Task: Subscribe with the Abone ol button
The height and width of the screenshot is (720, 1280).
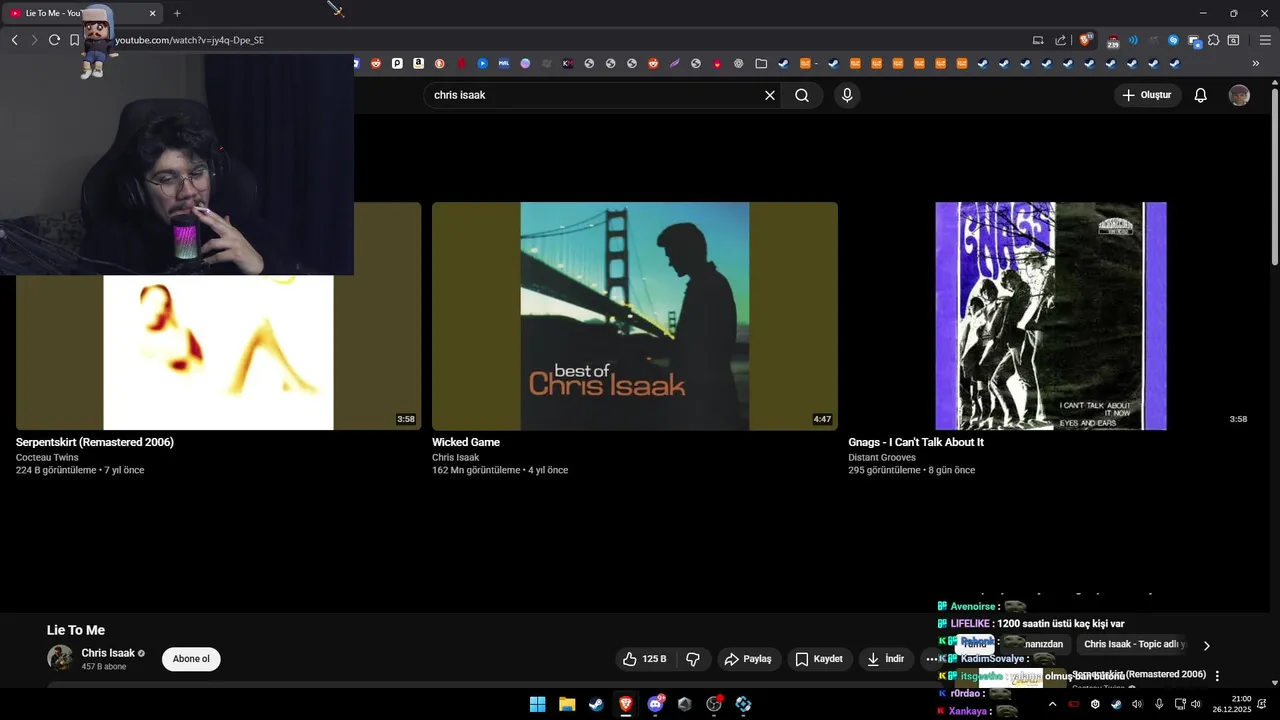Action: coord(191,659)
